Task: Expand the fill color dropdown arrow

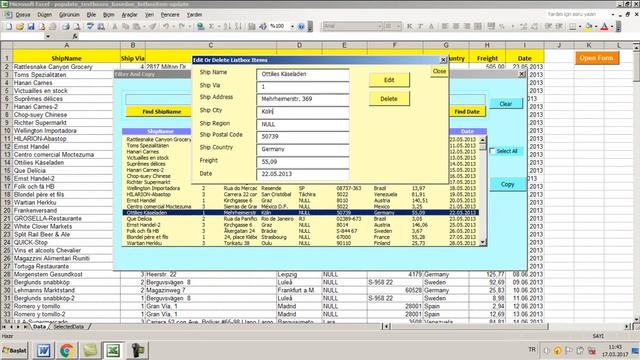Action: 596,27
